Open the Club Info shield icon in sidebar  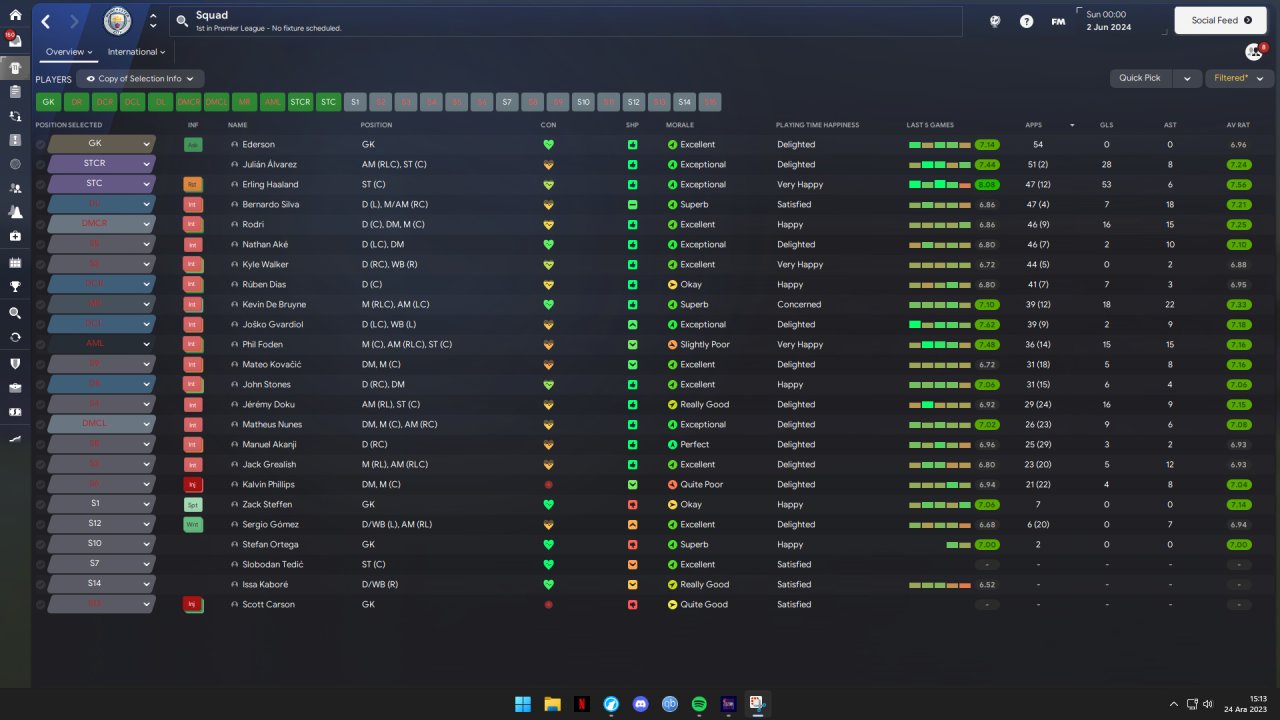click(15, 363)
